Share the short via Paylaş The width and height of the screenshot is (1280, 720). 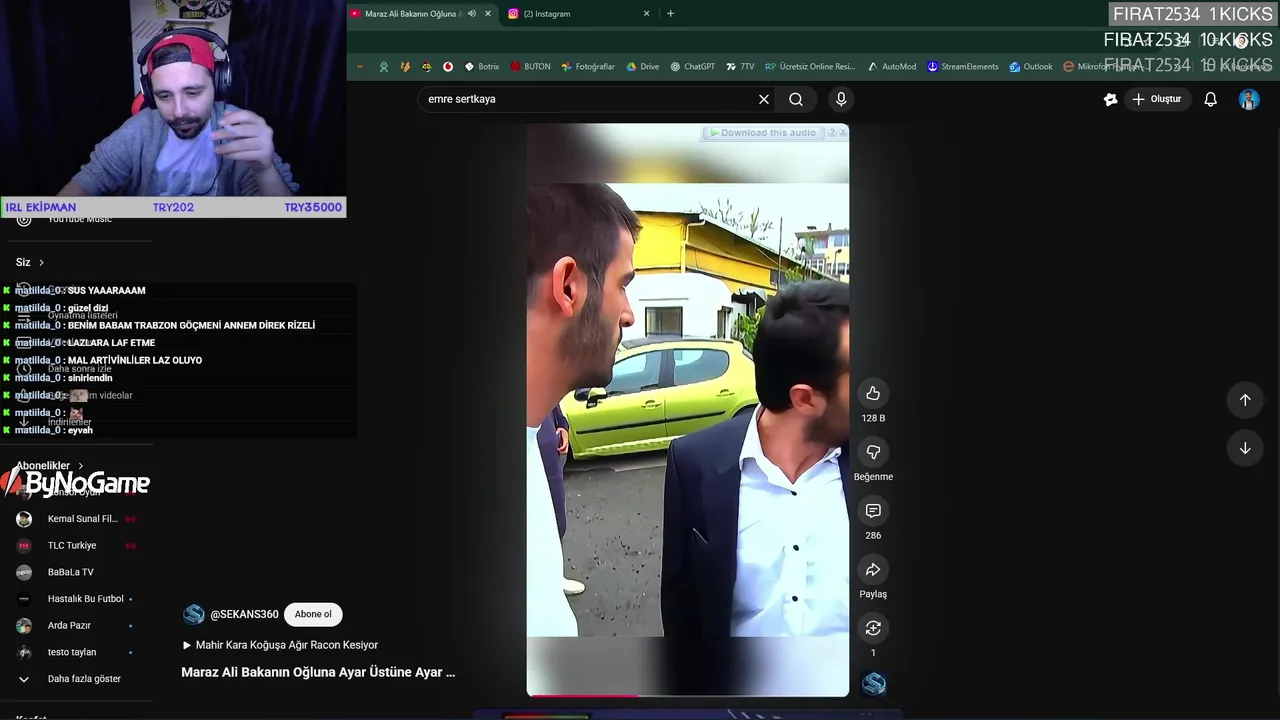click(873, 570)
